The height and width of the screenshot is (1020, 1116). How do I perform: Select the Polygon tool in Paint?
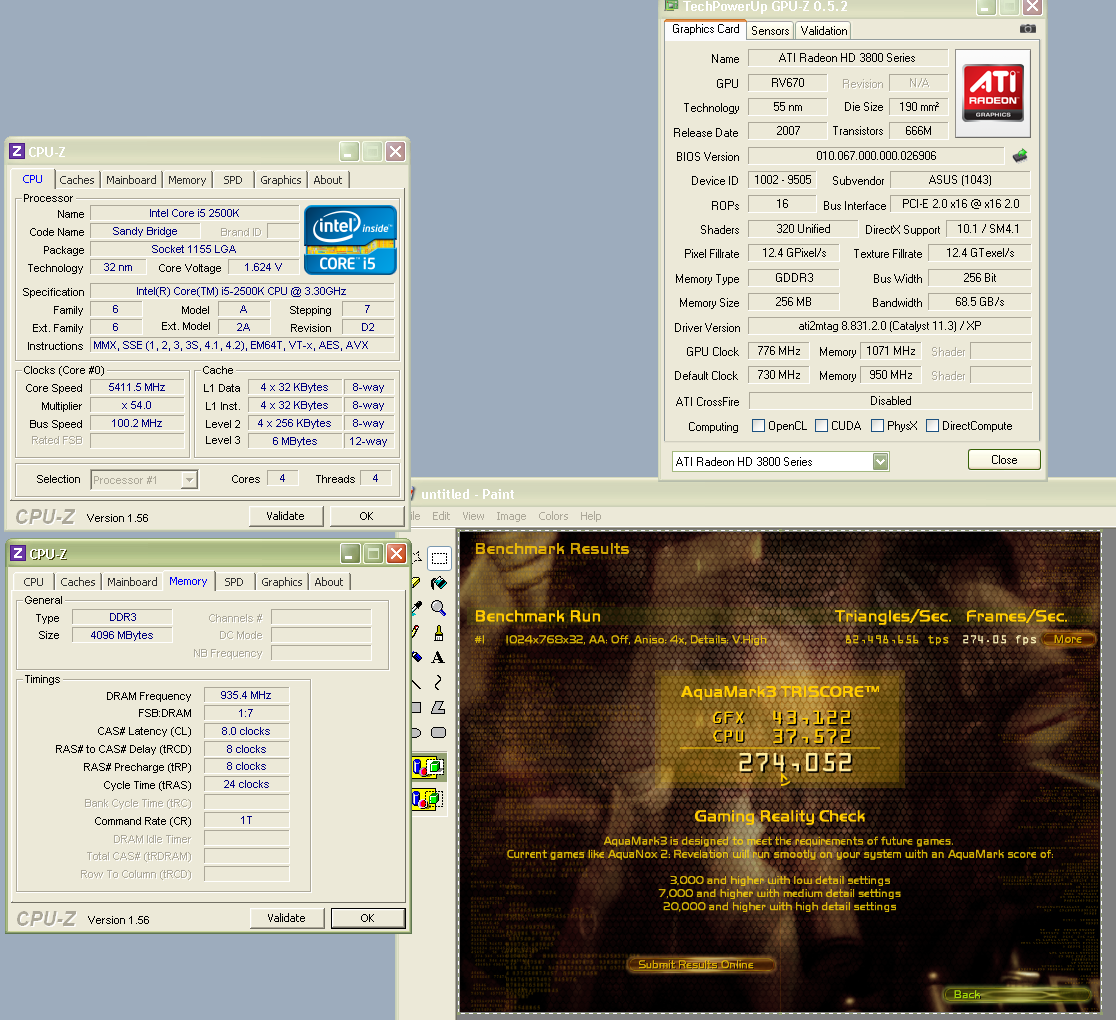coord(439,707)
